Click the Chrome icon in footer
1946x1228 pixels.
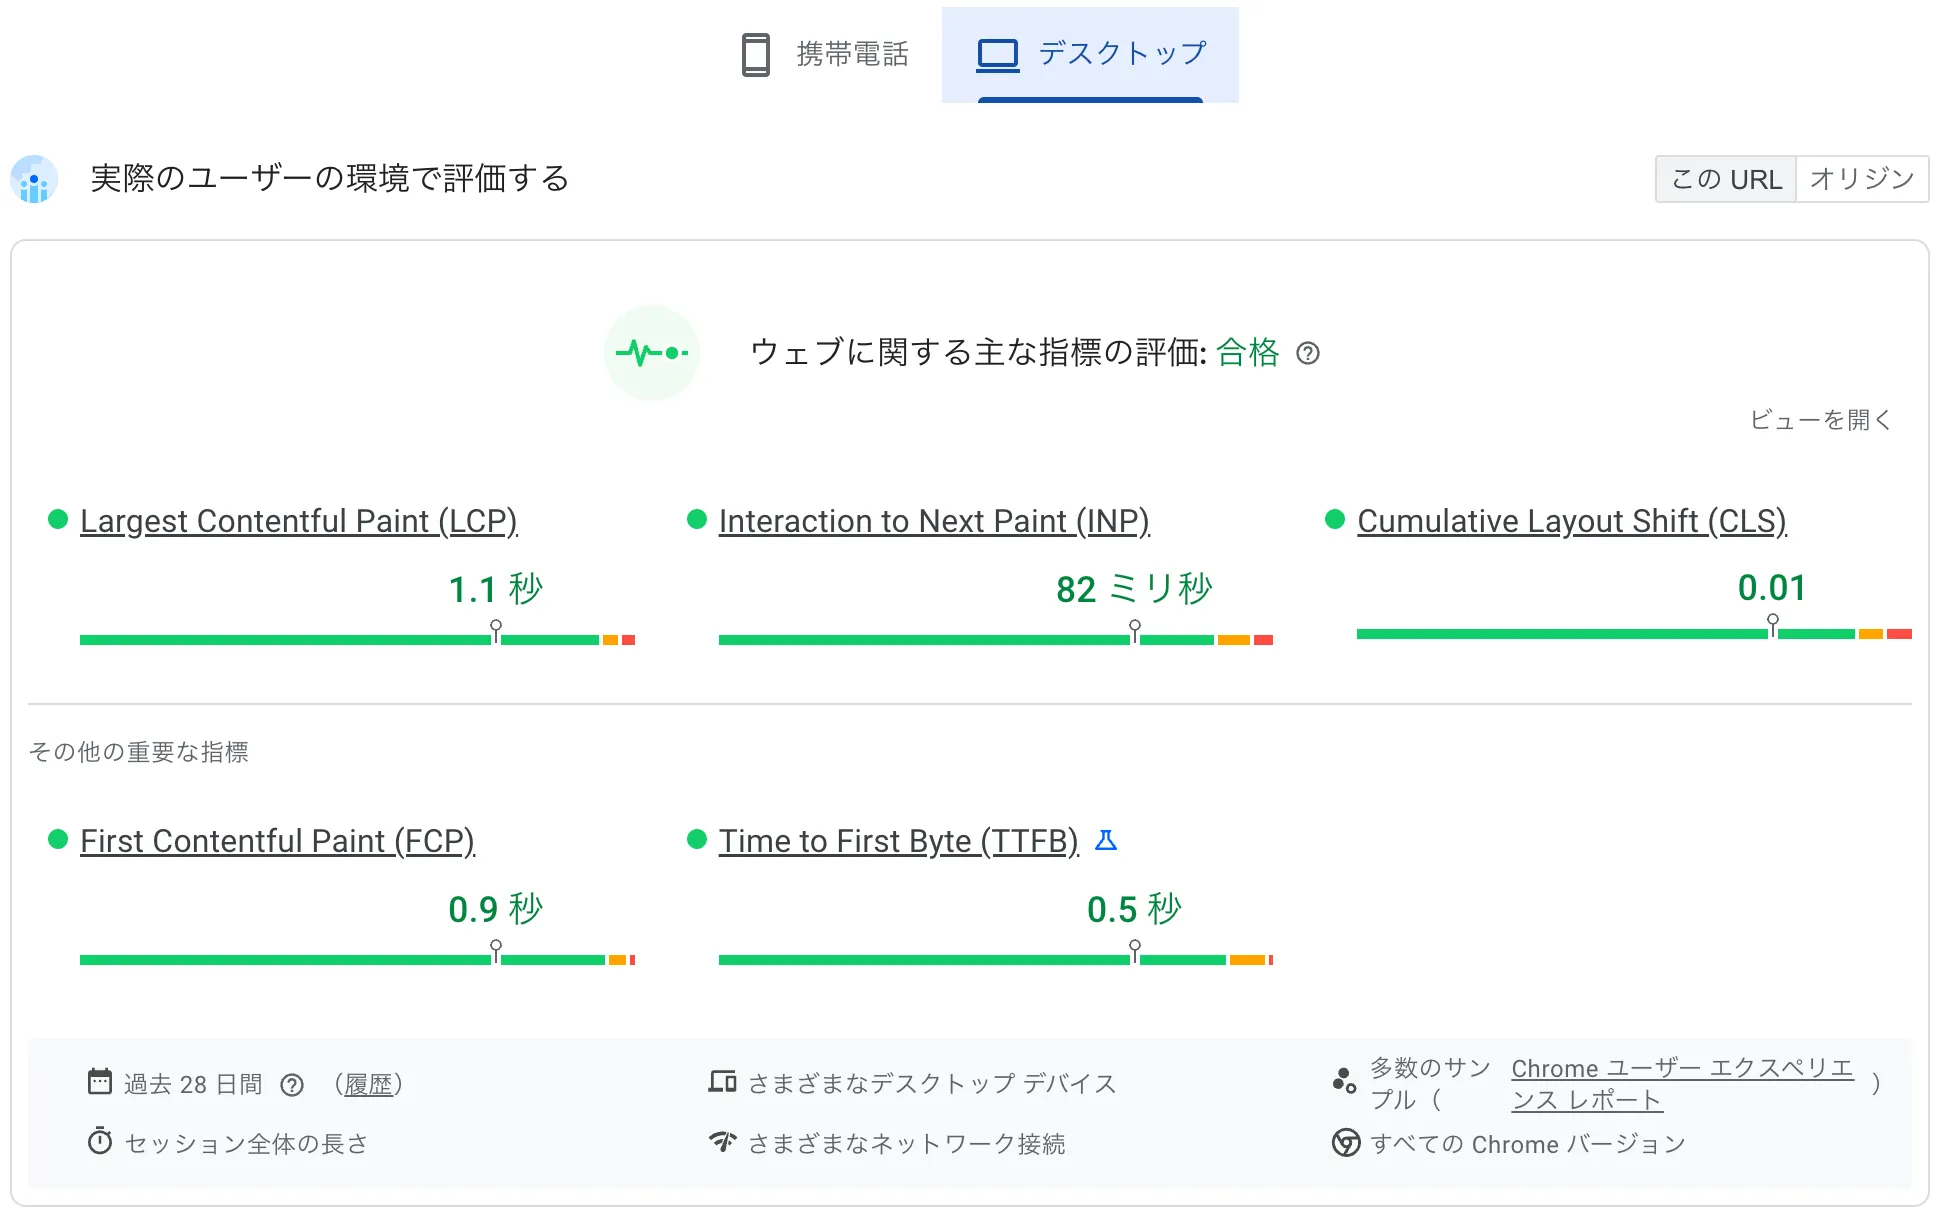[x=1346, y=1143]
